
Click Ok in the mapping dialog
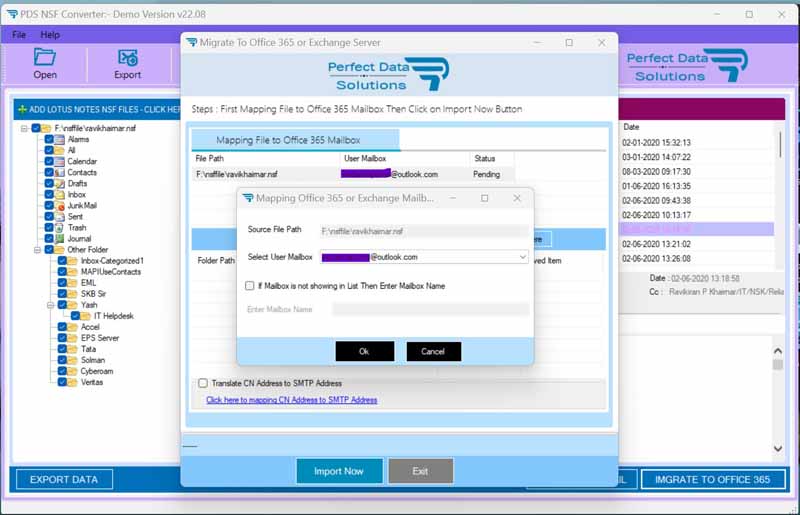coord(364,351)
